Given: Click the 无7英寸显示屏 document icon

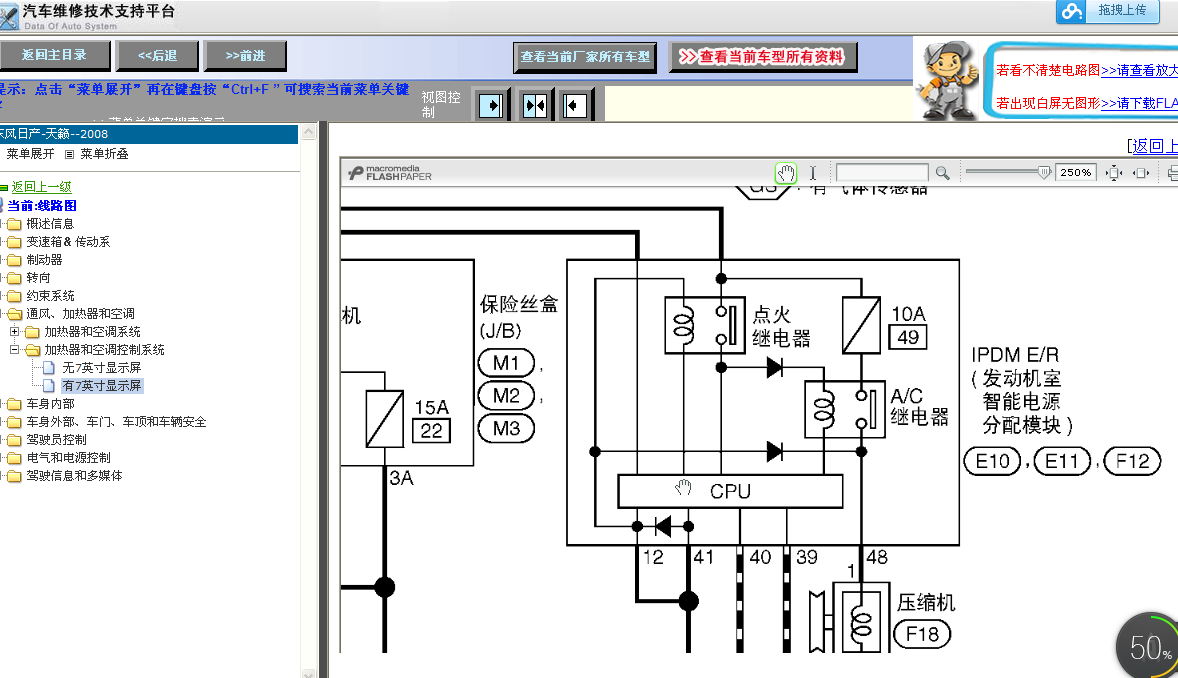Looking at the screenshot, I should tap(49, 368).
